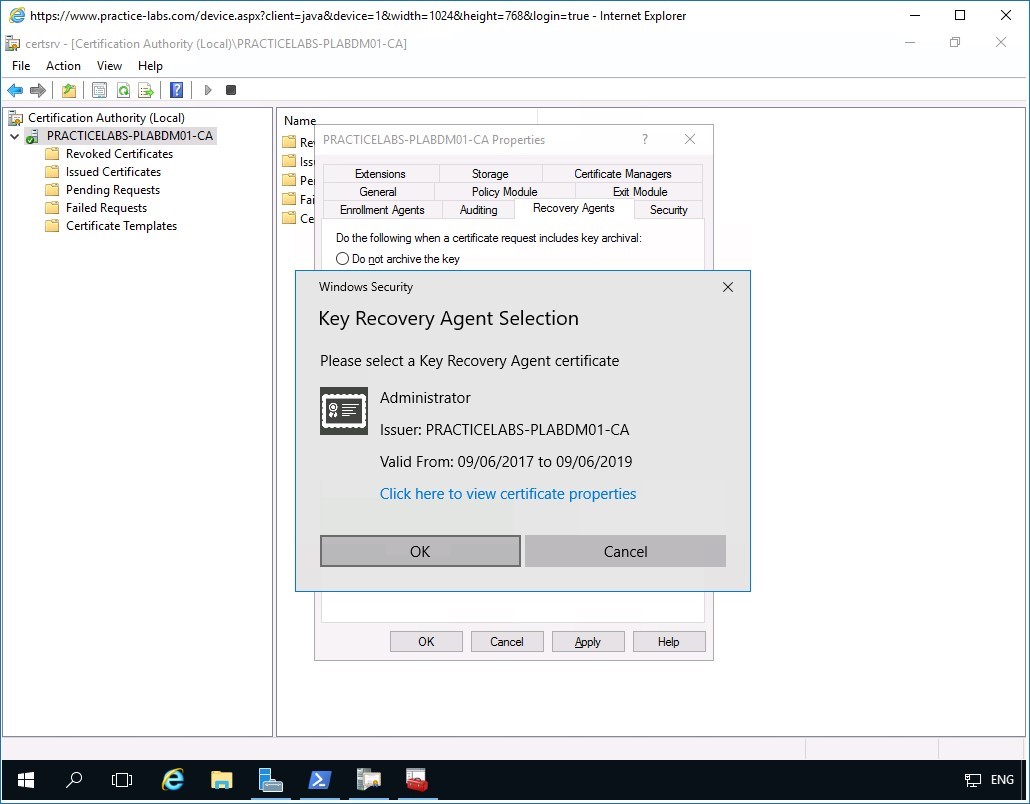Click the certificate icon beside Administrator
Screen dimensions: 1030x804
(344, 411)
